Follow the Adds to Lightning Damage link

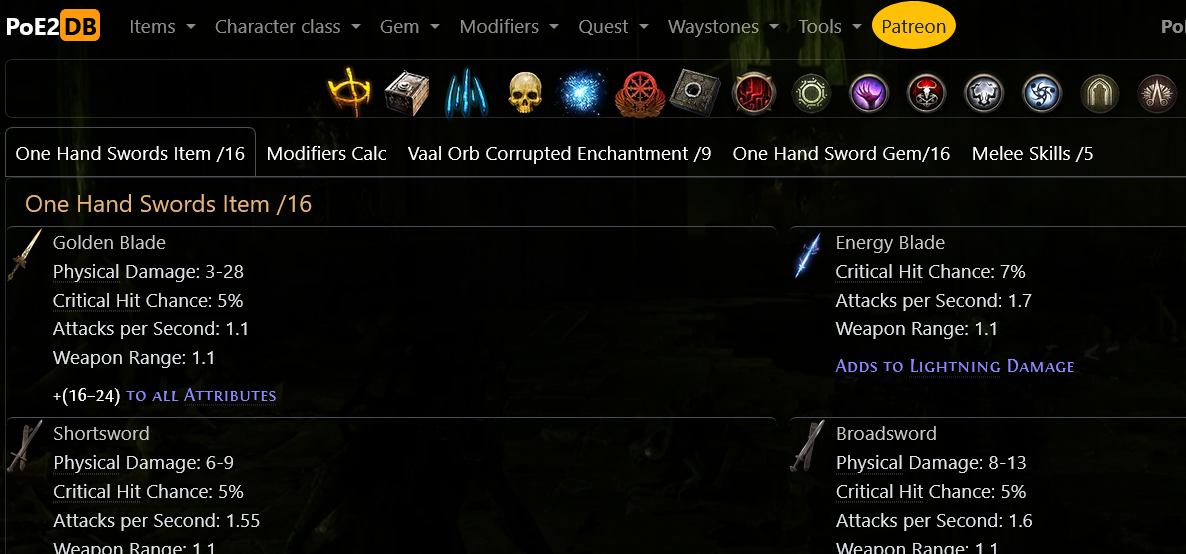point(955,366)
